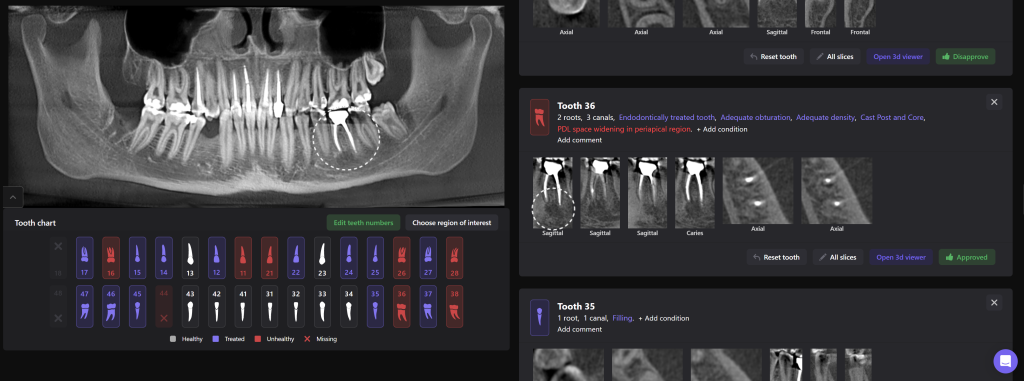This screenshot has height=381, width=1024.
Task: Add condition to Tooth 35
Action: tap(664, 318)
